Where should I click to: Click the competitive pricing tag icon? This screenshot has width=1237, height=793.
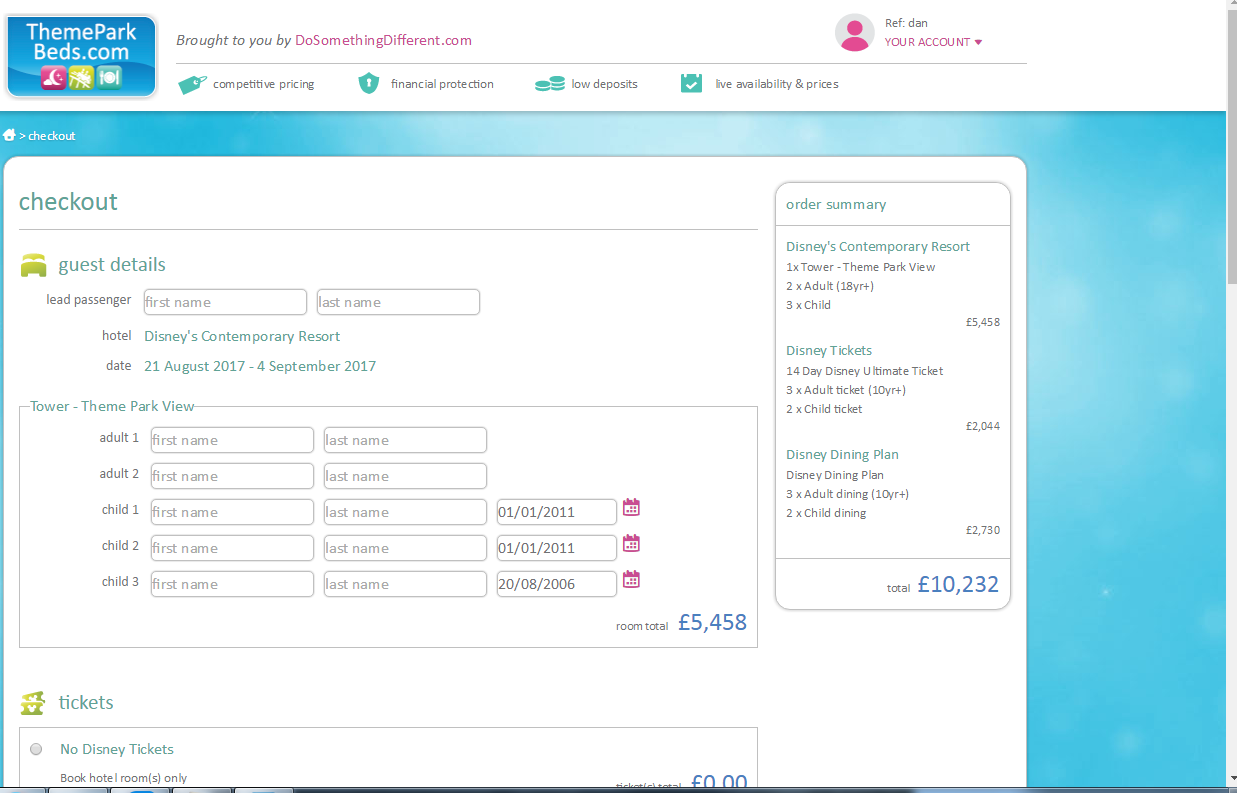tap(192, 84)
